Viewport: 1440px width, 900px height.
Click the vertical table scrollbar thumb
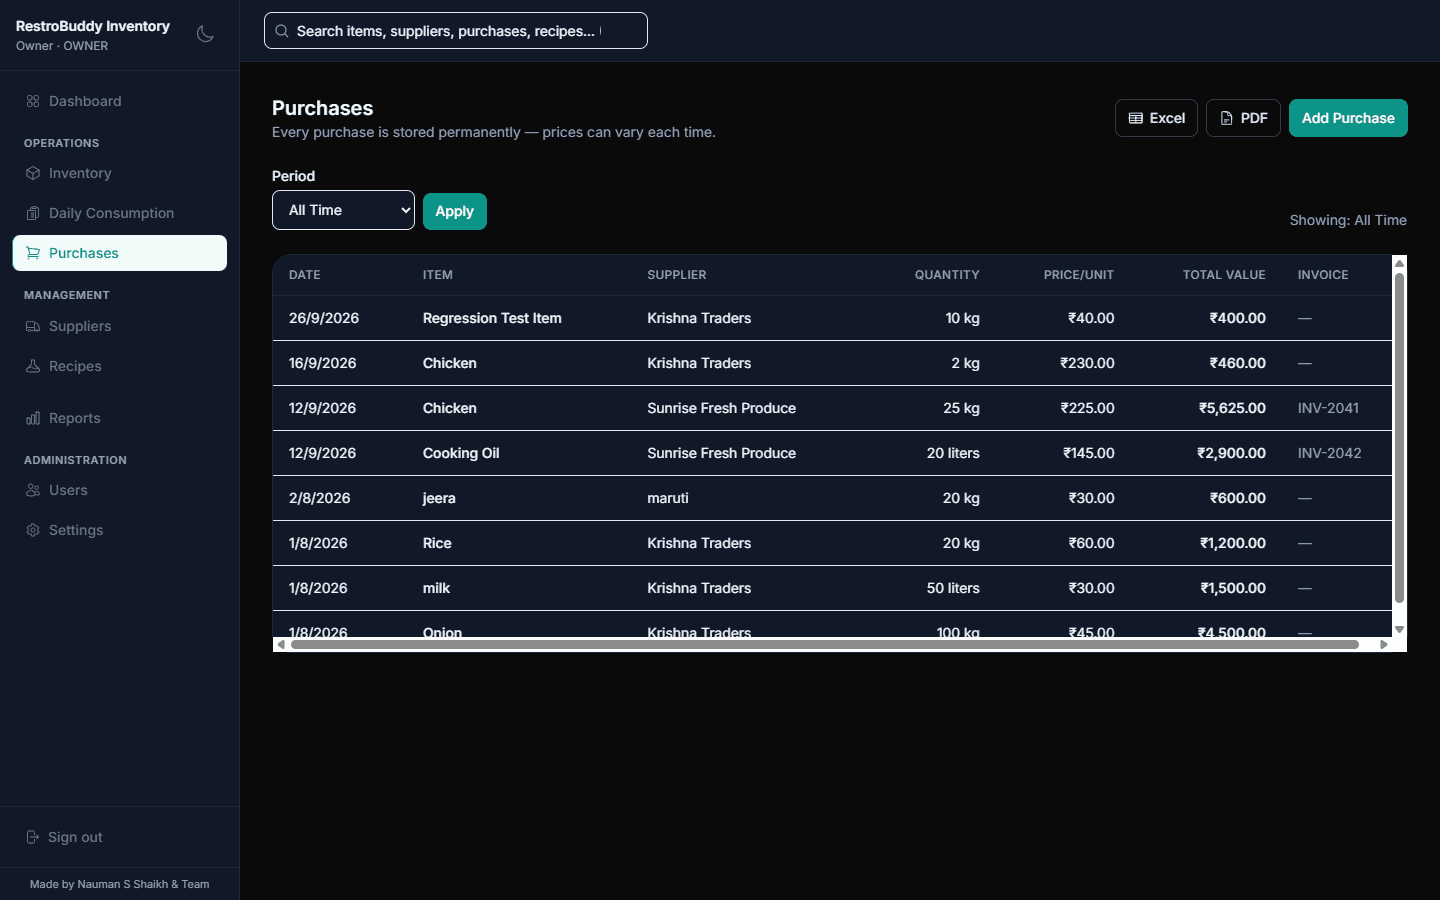[1399, 437]
